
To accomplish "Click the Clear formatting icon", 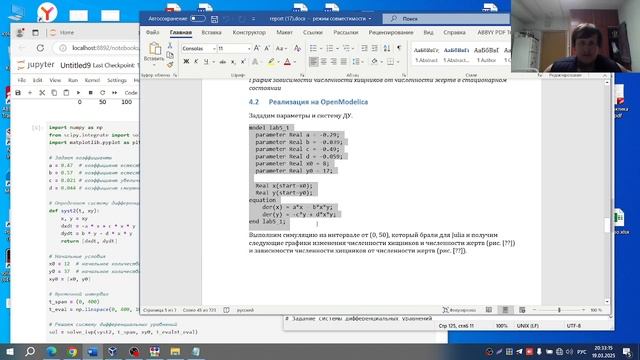I will (x=298, y=48).
